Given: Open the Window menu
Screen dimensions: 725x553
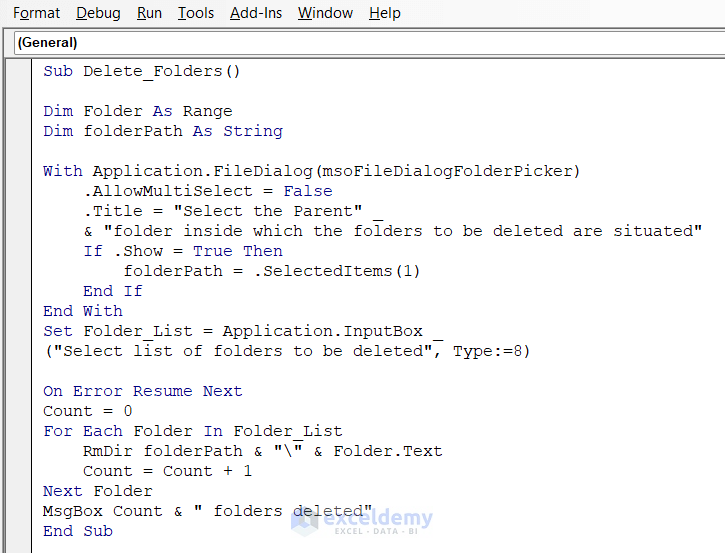Looking at the screenshot, I should point(325,13).
